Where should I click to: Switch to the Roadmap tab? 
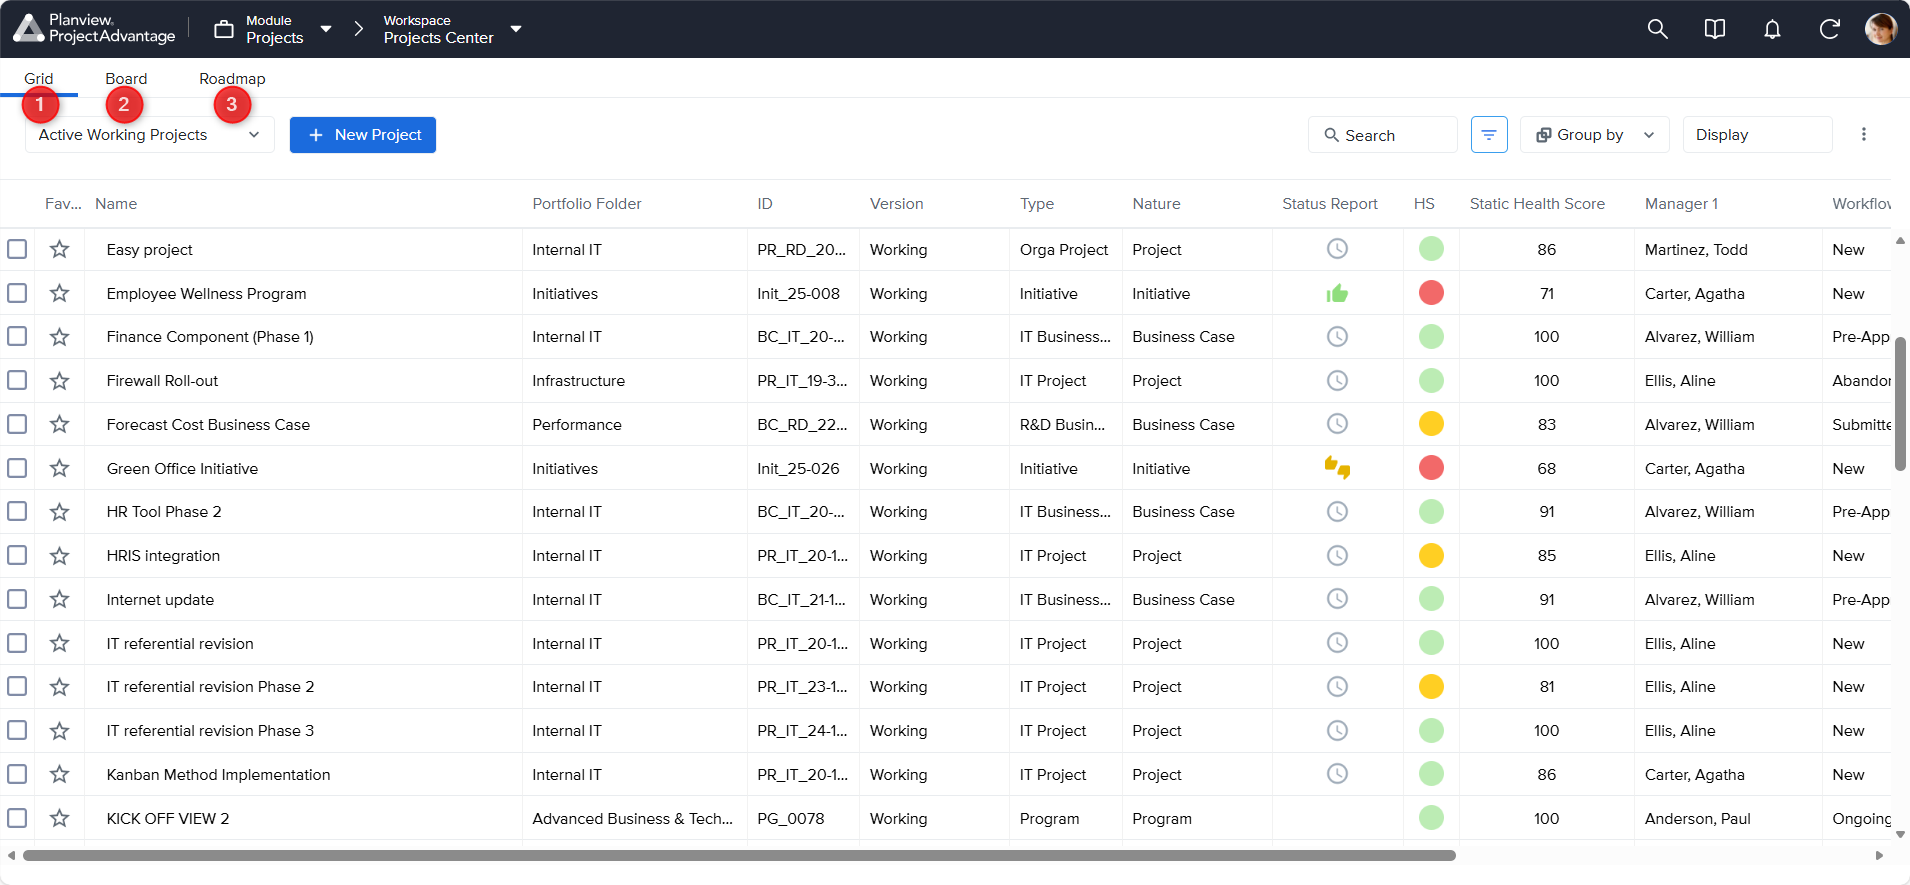(232, 79)
